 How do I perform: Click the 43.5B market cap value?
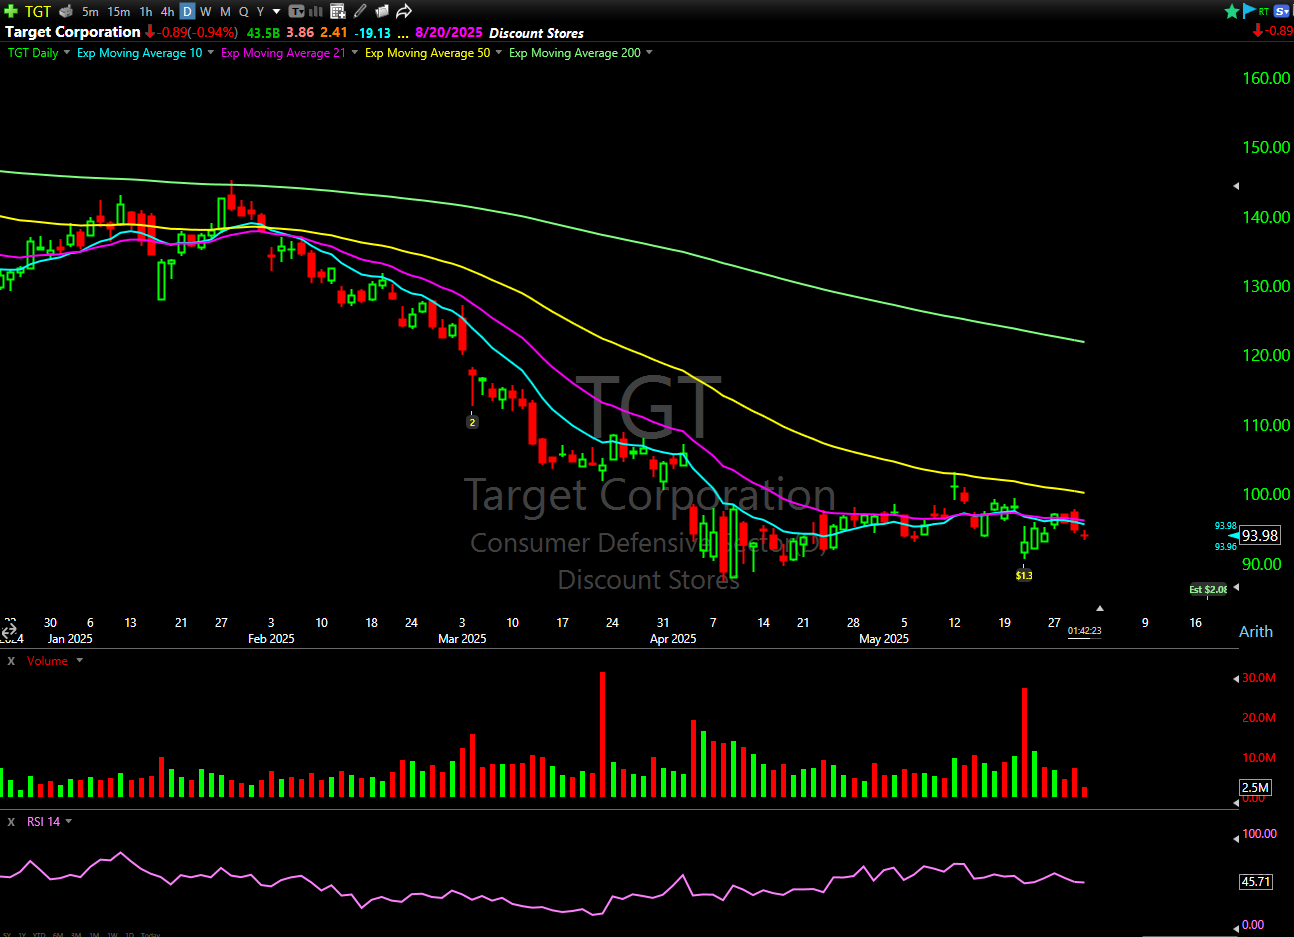click(264, 33)
